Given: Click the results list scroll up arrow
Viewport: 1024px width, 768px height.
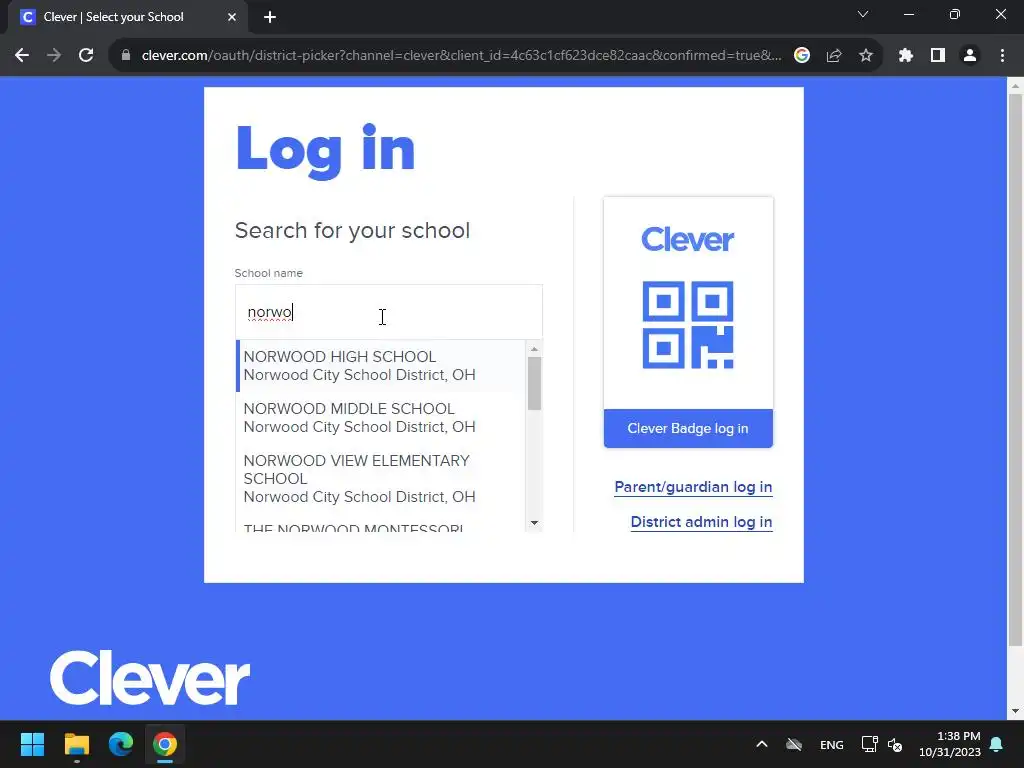Looking at the screenshot, I should click(534, 349).
